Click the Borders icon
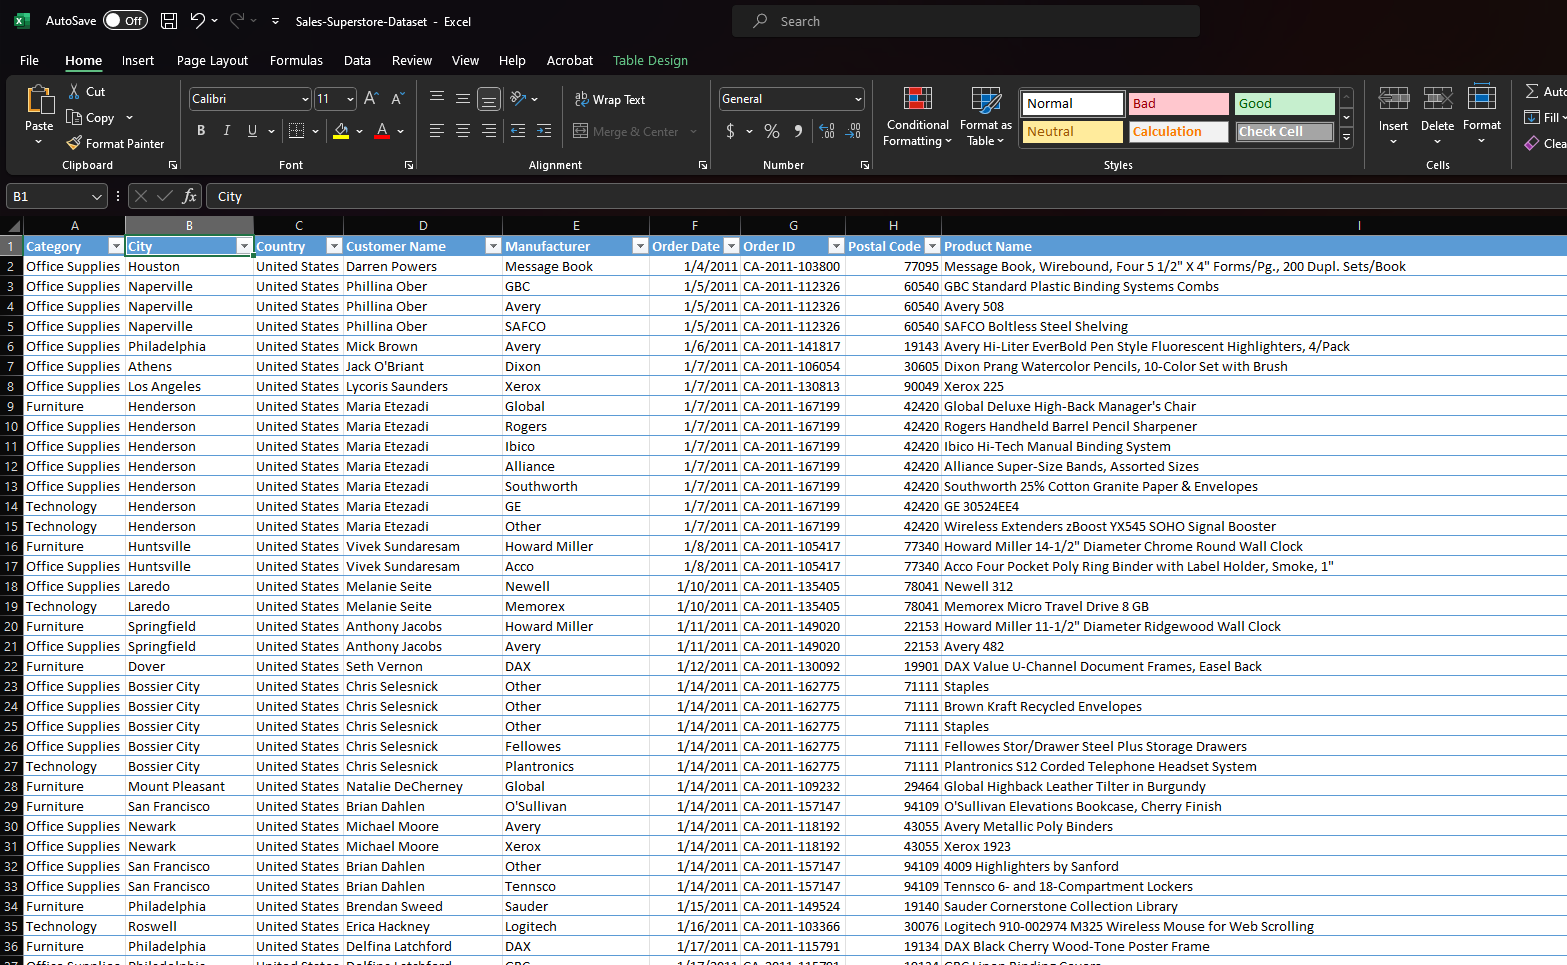The image size is (1567, 965). [x=296, y=131]
